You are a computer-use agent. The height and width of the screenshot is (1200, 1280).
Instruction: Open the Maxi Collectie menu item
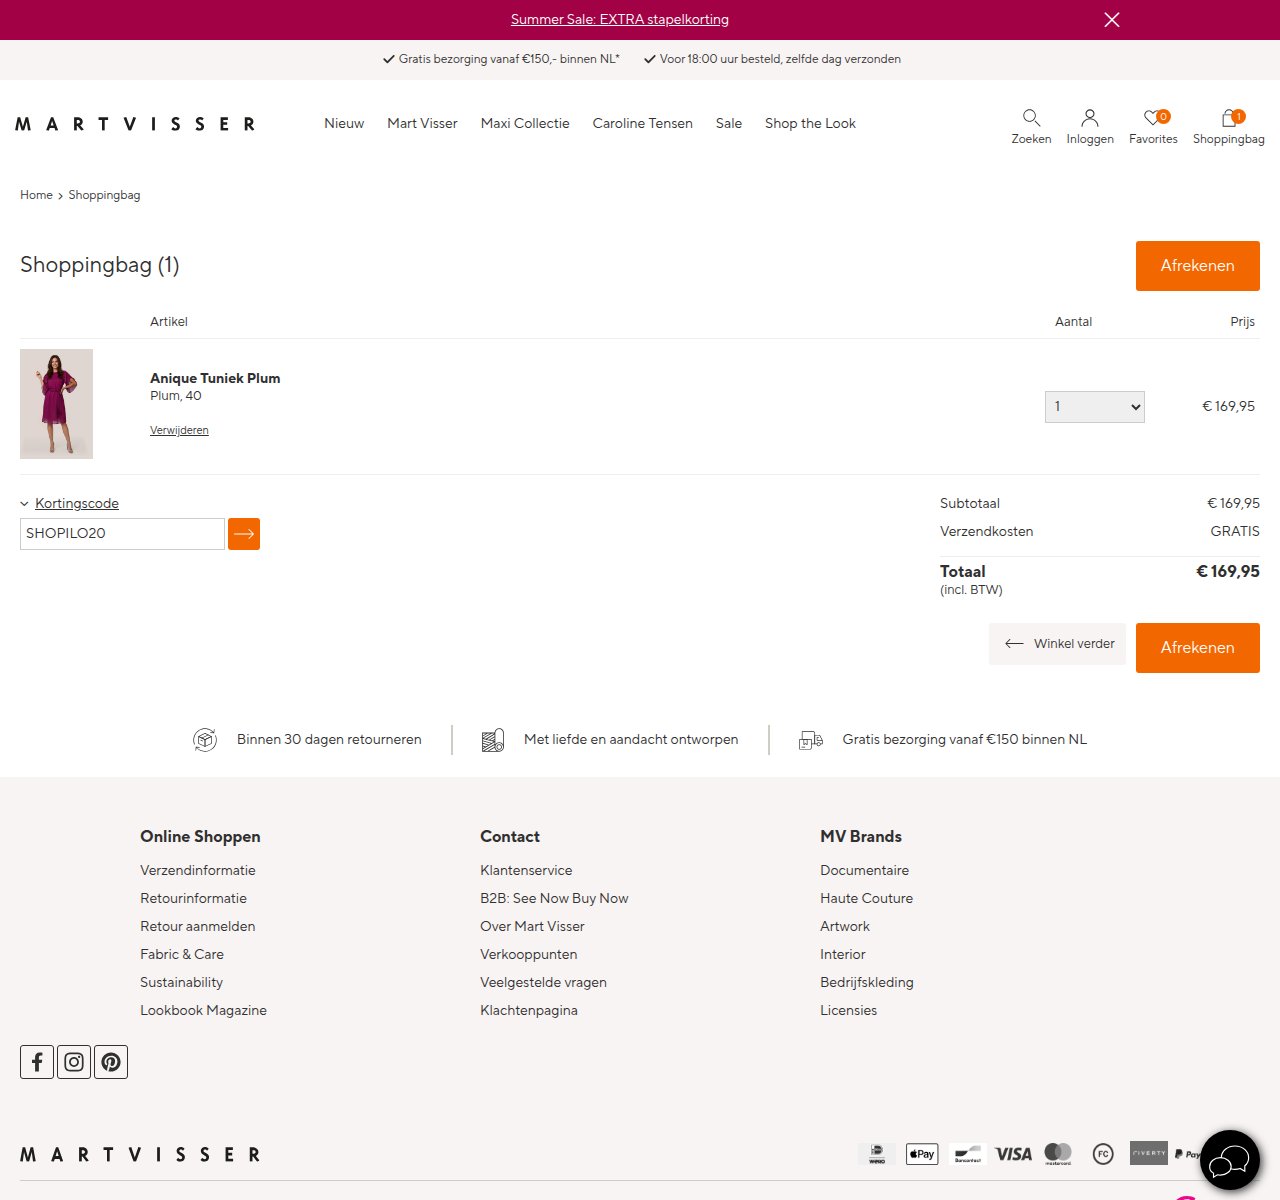point(525,123)
